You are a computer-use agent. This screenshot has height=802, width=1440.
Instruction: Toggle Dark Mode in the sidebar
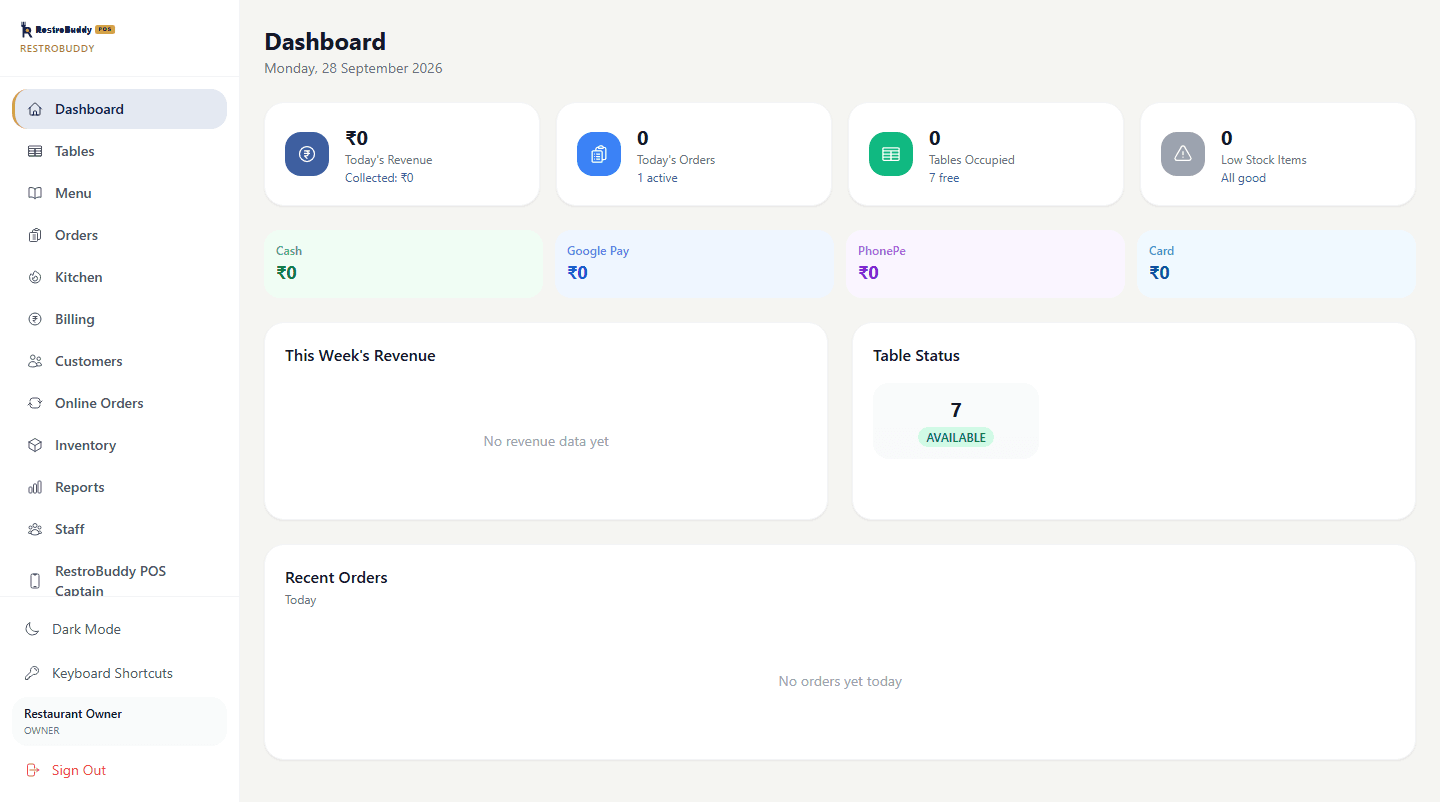119,629
